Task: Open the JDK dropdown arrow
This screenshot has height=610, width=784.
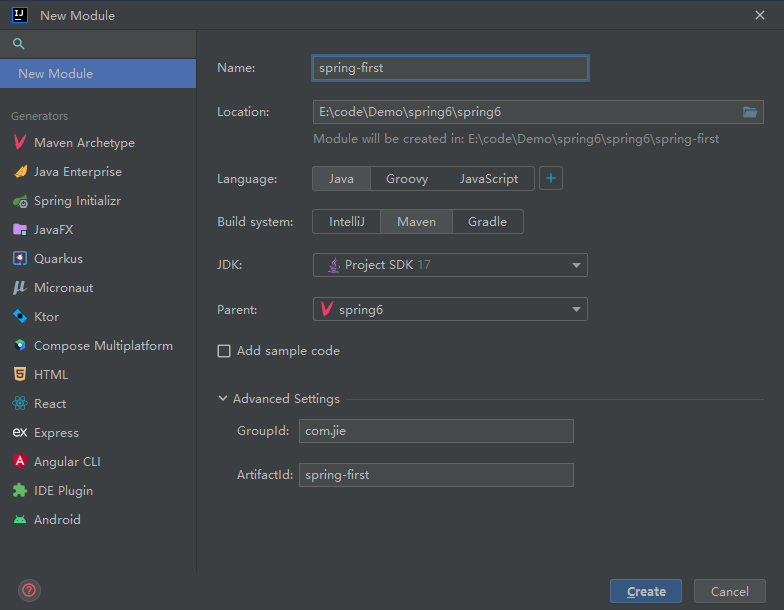Action: click(x=576, y=265)
